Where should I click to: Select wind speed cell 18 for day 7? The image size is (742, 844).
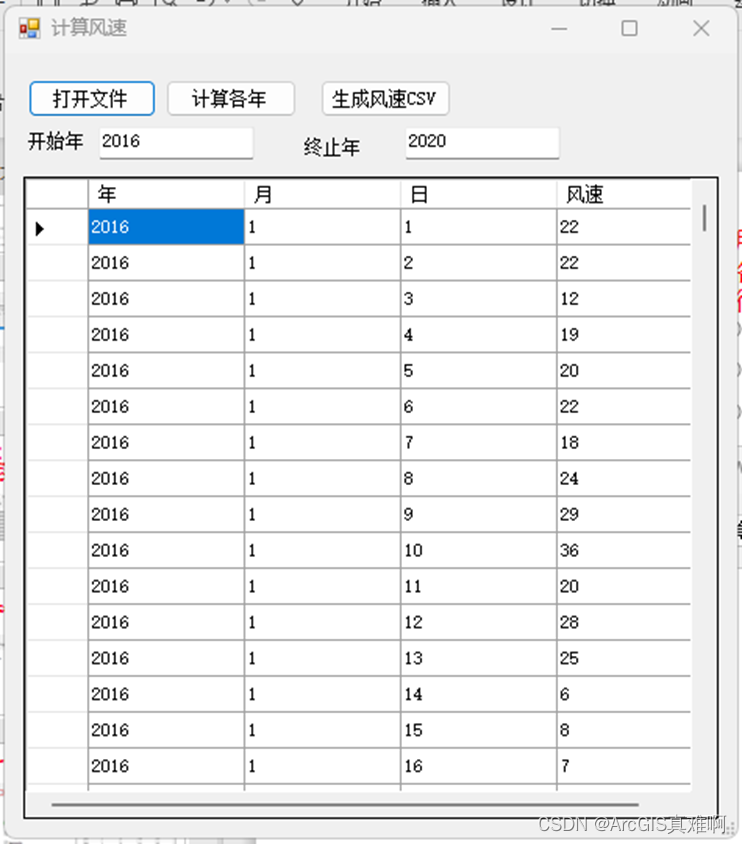624,442
